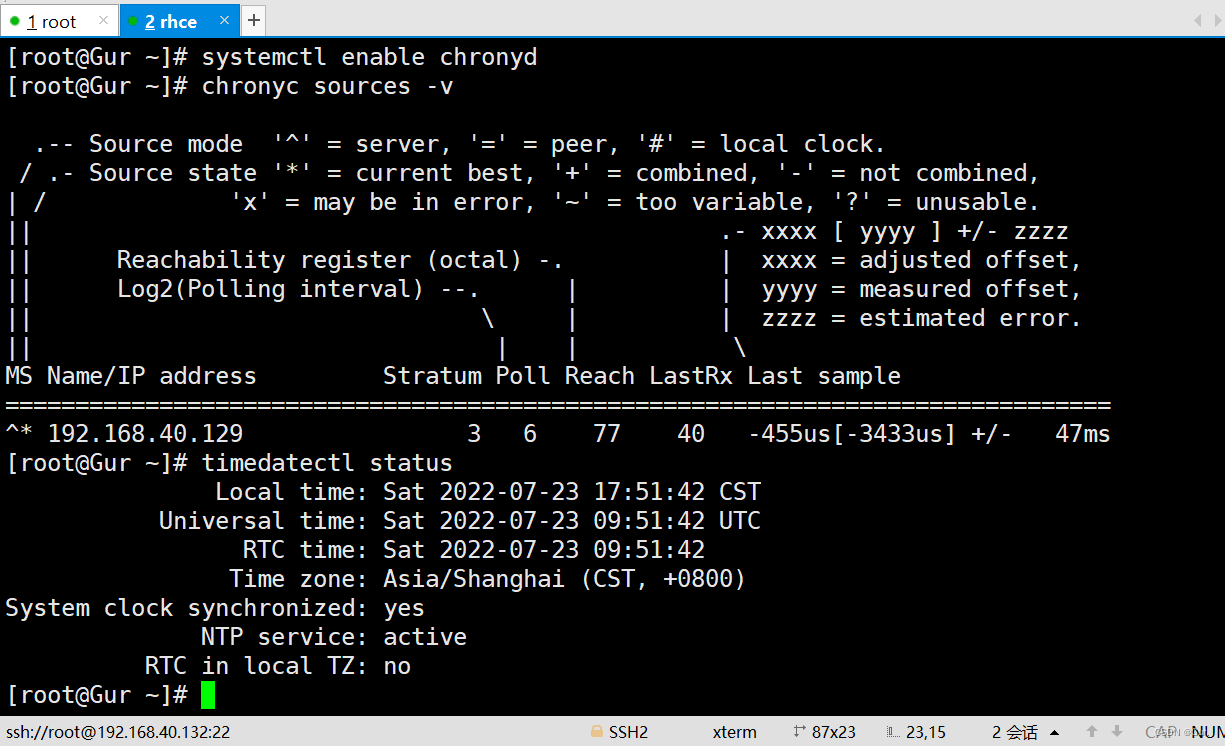This screenshot has width=1225, height=746.
Task: Click the 'SSH2' status bar label
Action: [628, 732]
